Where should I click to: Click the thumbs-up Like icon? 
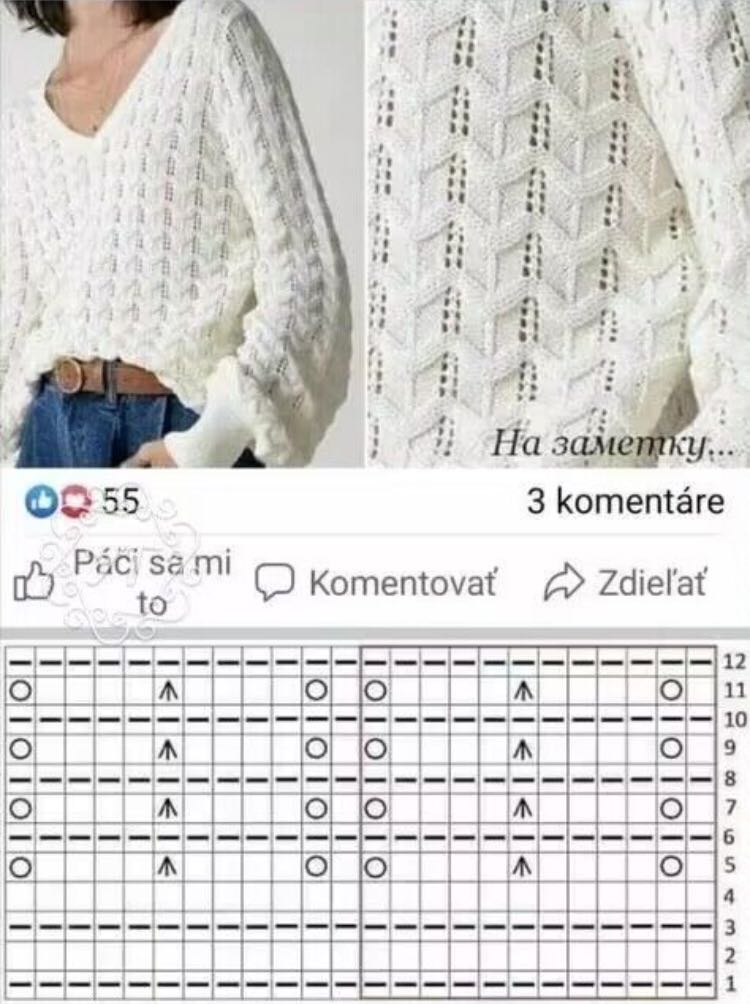34,582
